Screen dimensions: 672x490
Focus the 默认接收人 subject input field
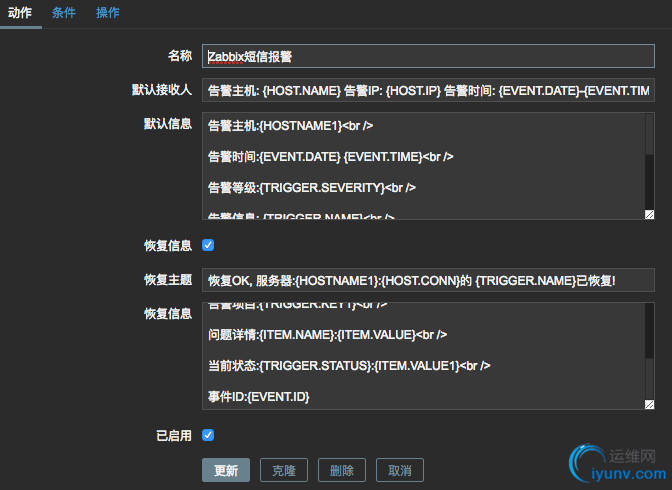(x=428, y=90)
